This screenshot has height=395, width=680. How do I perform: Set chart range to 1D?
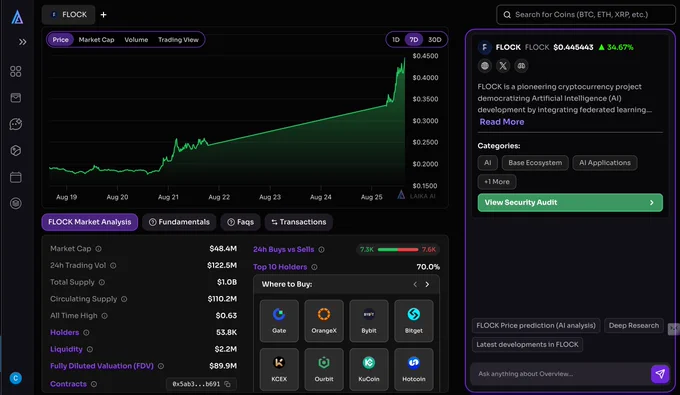tap(396, 40)
